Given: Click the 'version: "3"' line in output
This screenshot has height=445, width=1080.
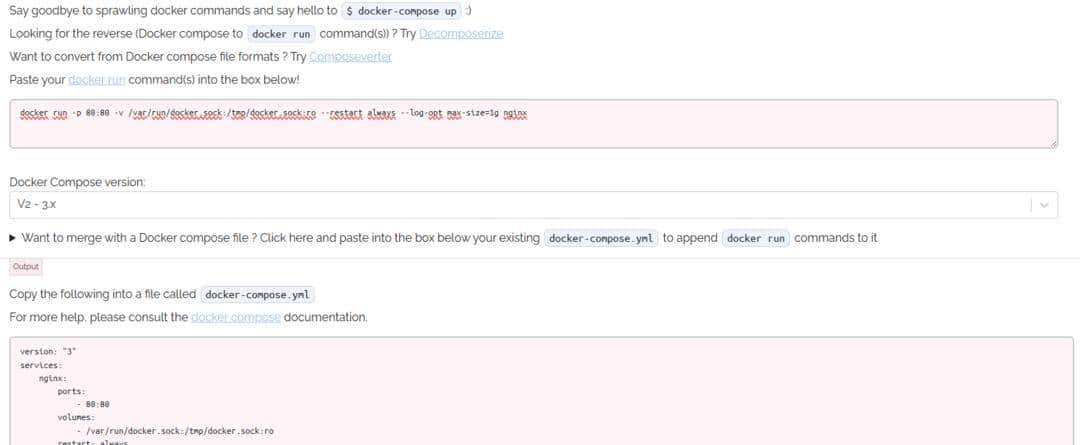Looking at the screenshot, I should (x=48, y=352).
